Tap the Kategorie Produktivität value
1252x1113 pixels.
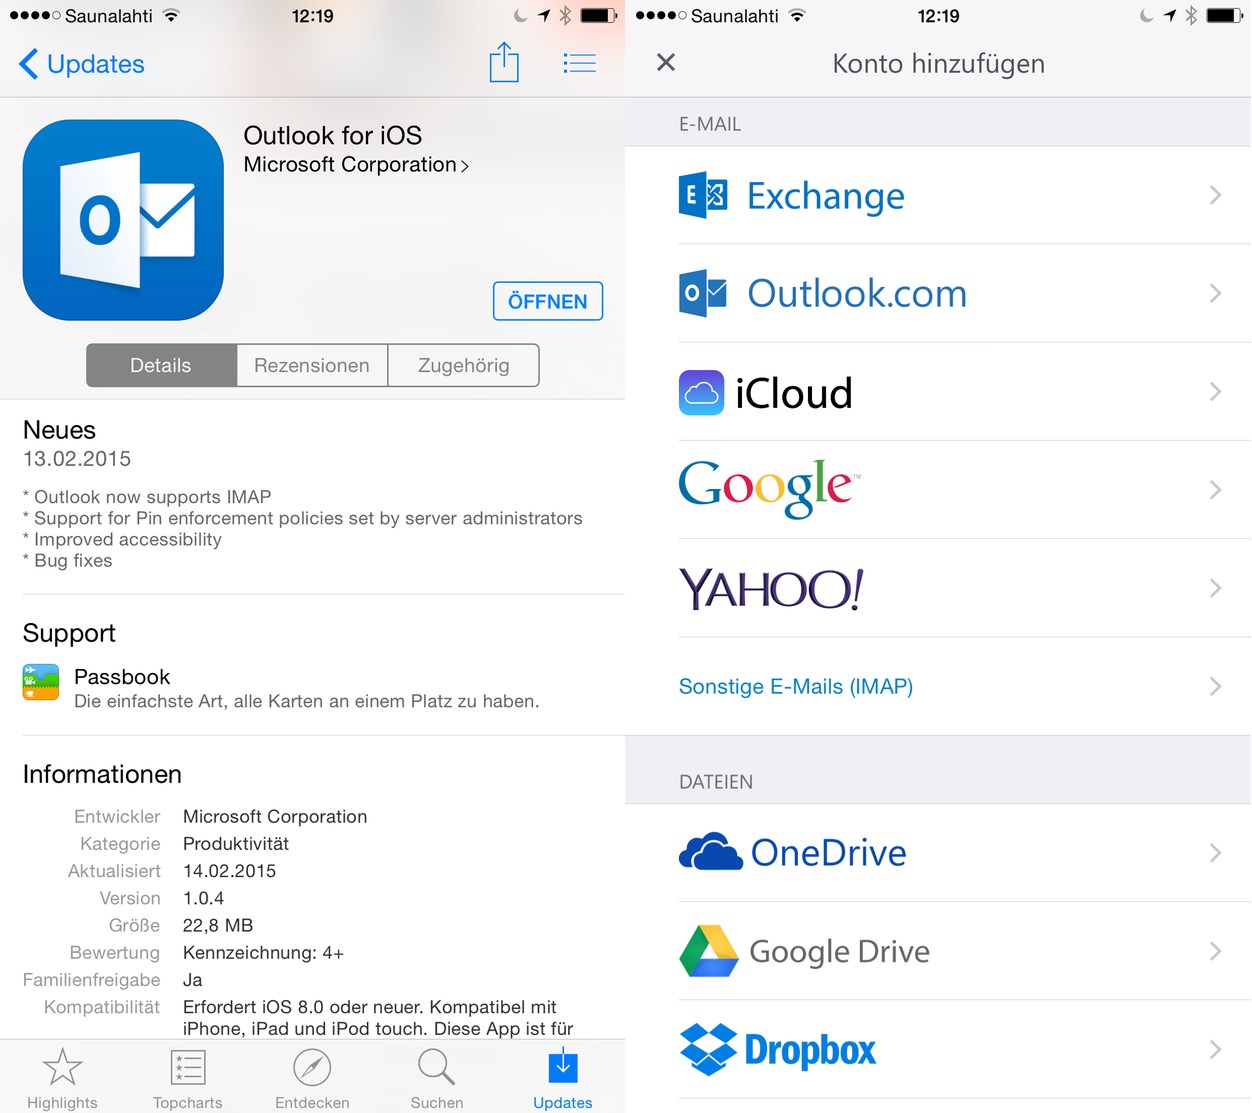pyautogui.click(x=236, y=844)
